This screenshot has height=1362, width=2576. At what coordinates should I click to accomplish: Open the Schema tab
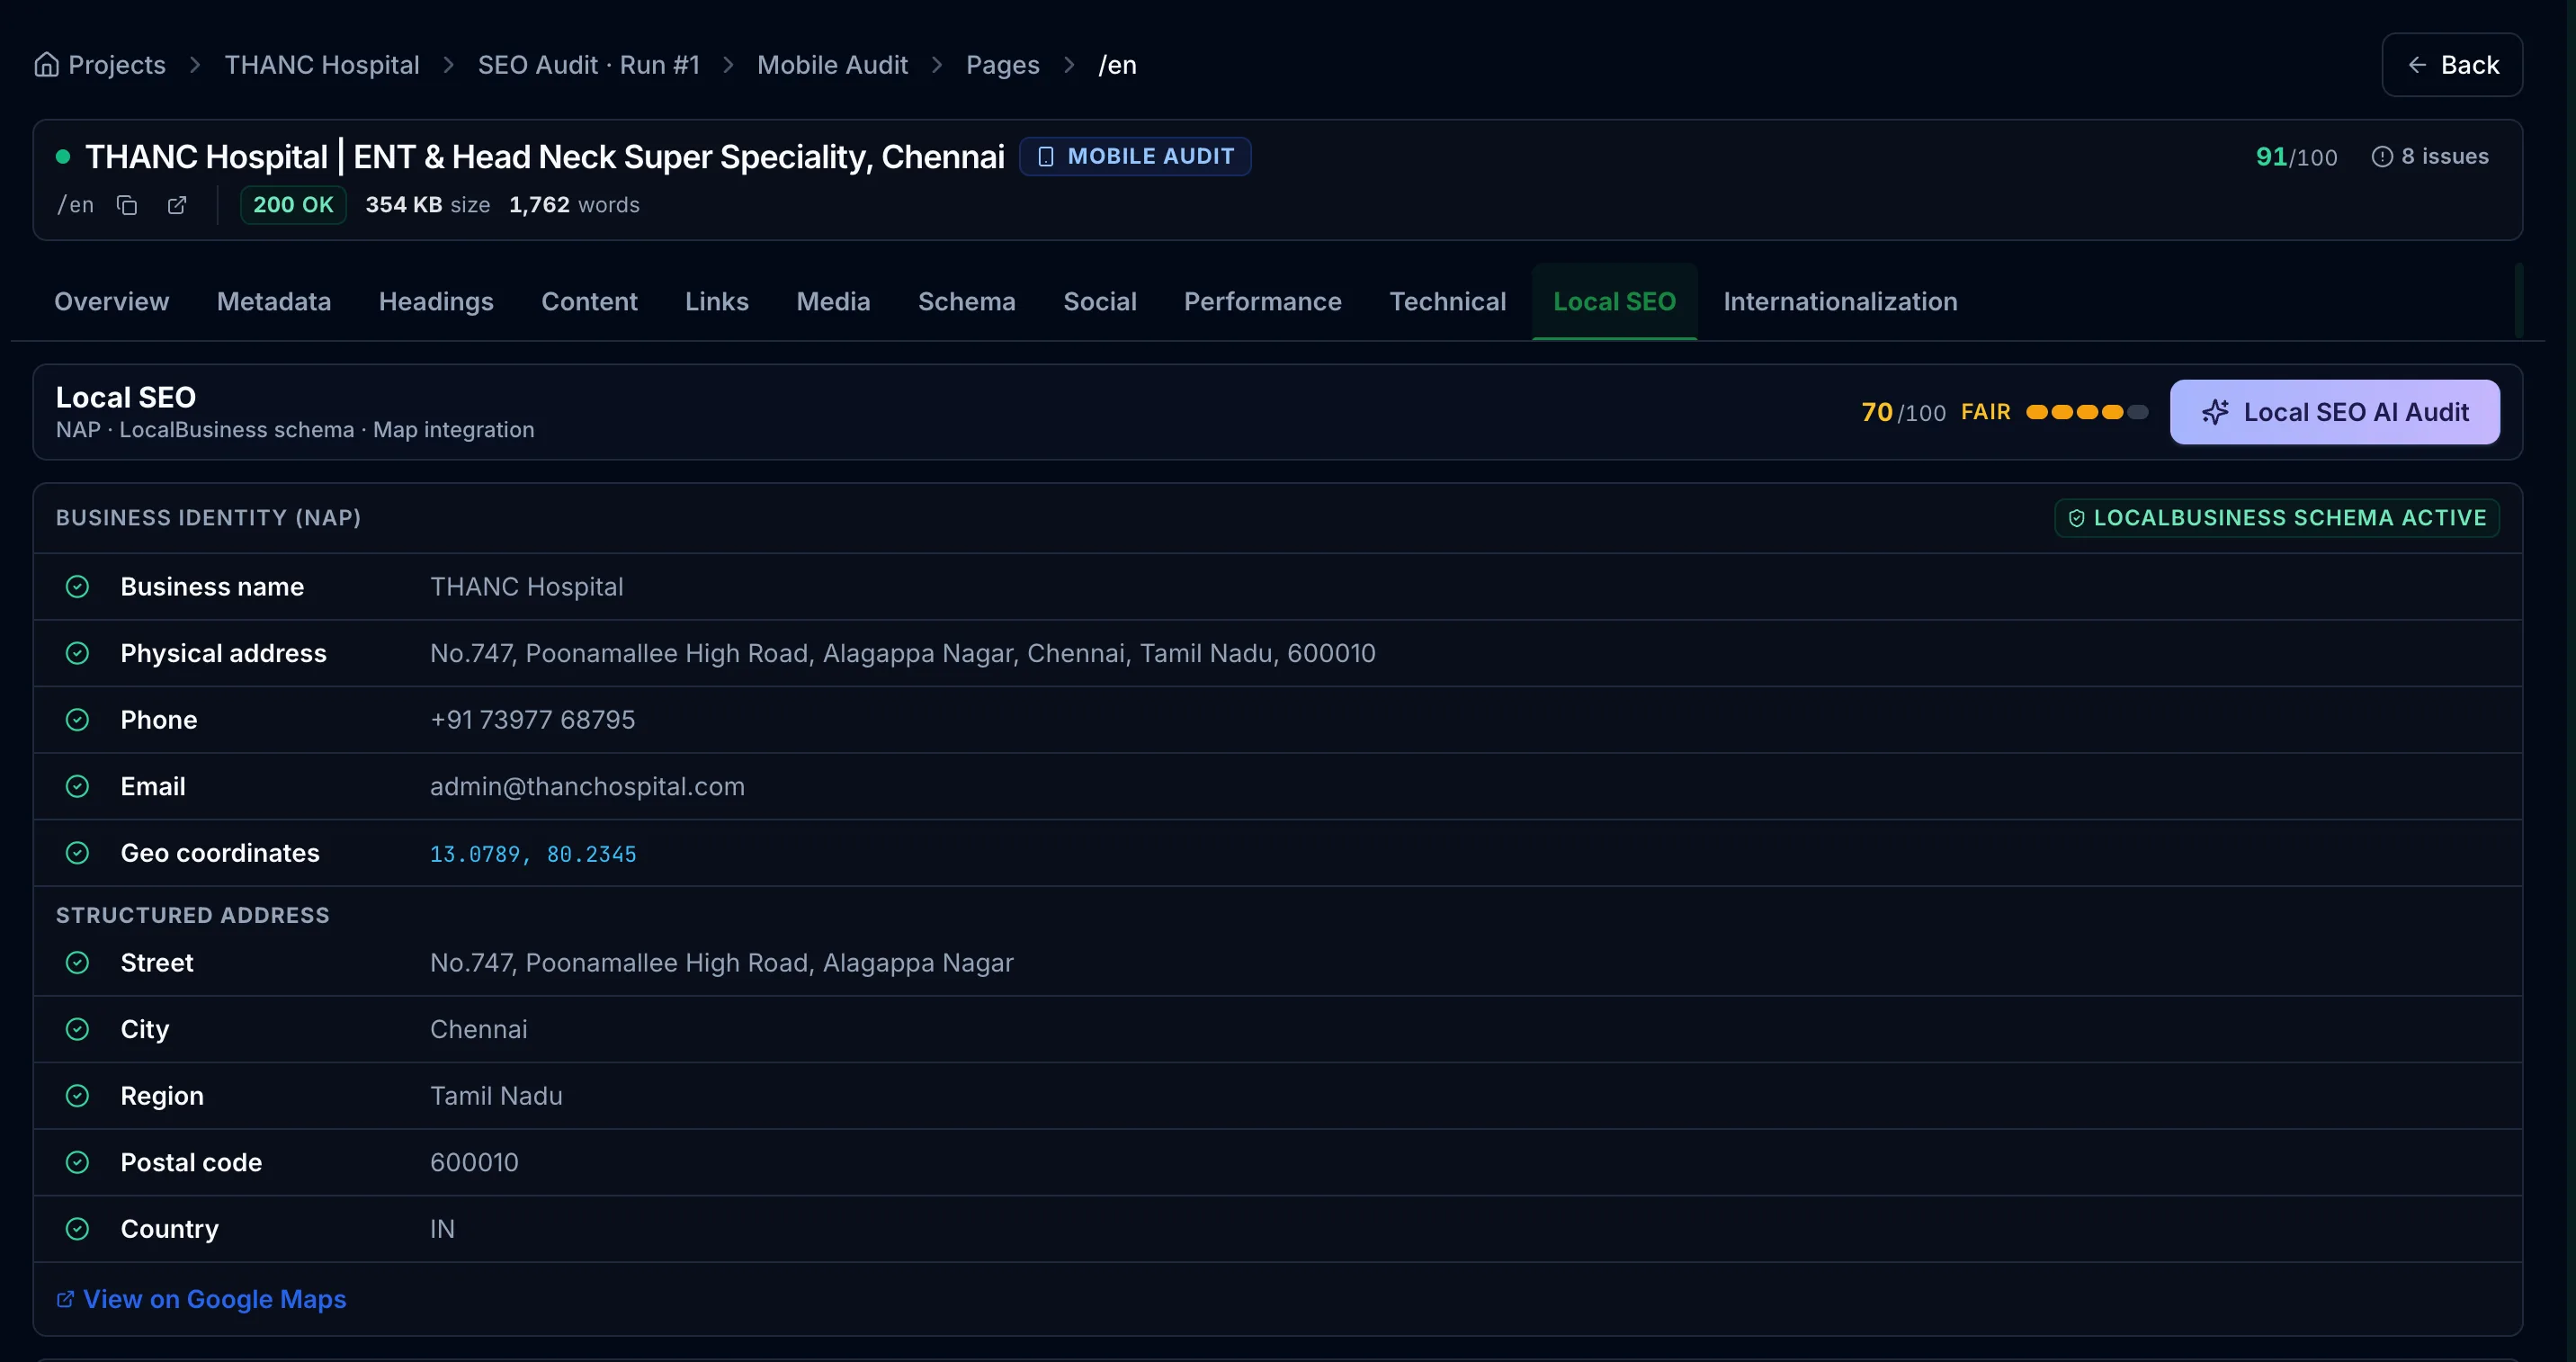point(967,301)
